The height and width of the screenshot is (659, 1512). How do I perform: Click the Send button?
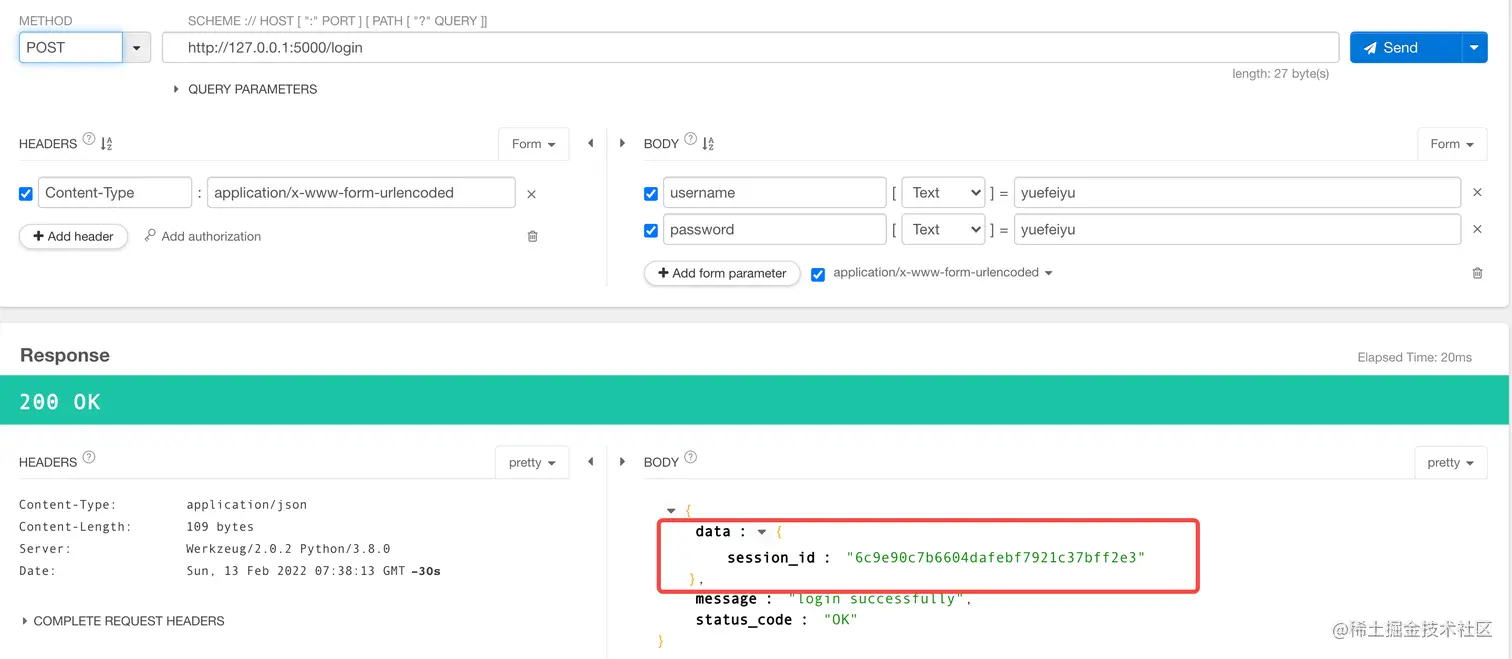click(x=1405, y=47)
